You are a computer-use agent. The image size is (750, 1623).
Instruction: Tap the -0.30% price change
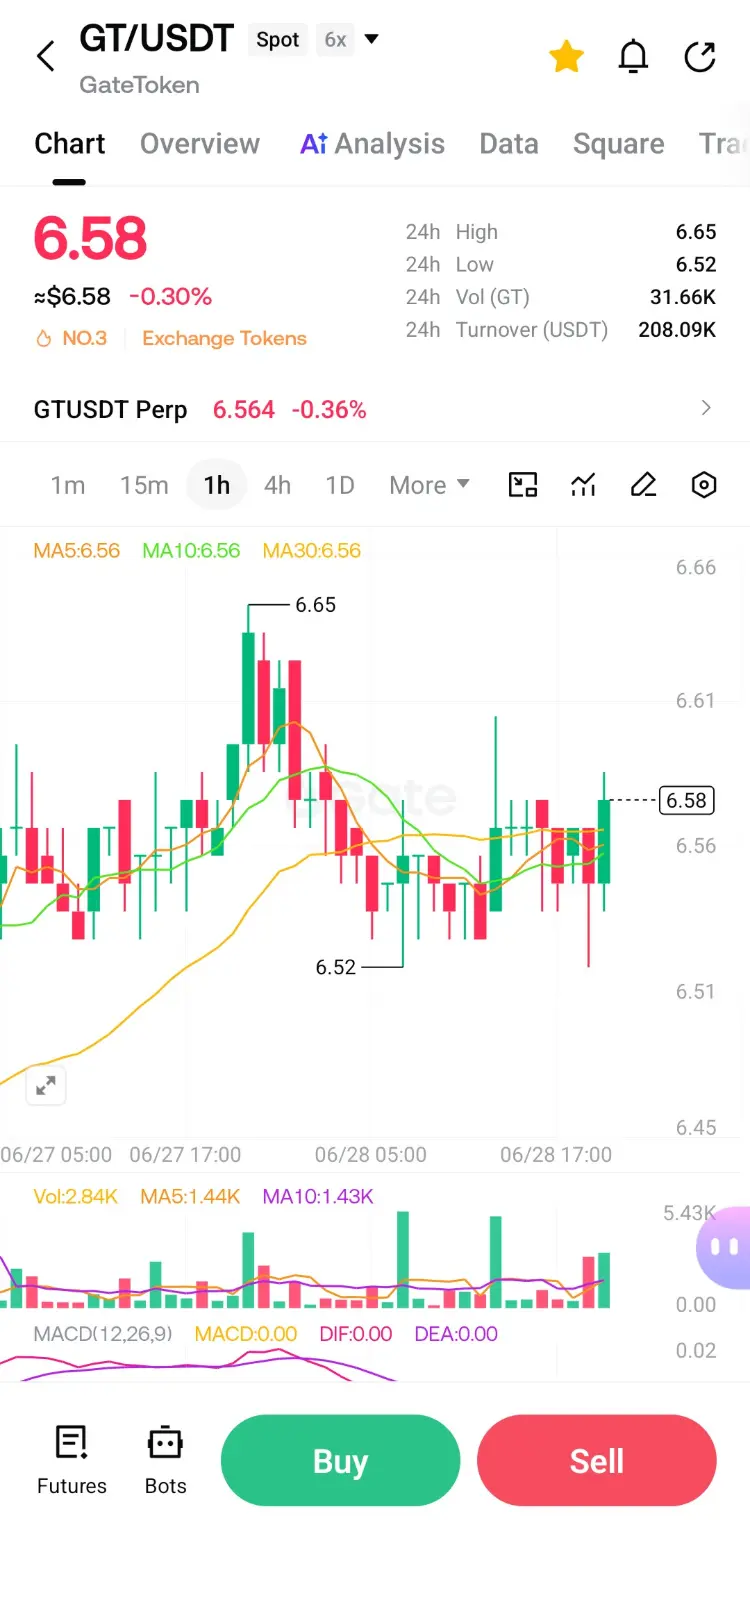click(170, 297)
